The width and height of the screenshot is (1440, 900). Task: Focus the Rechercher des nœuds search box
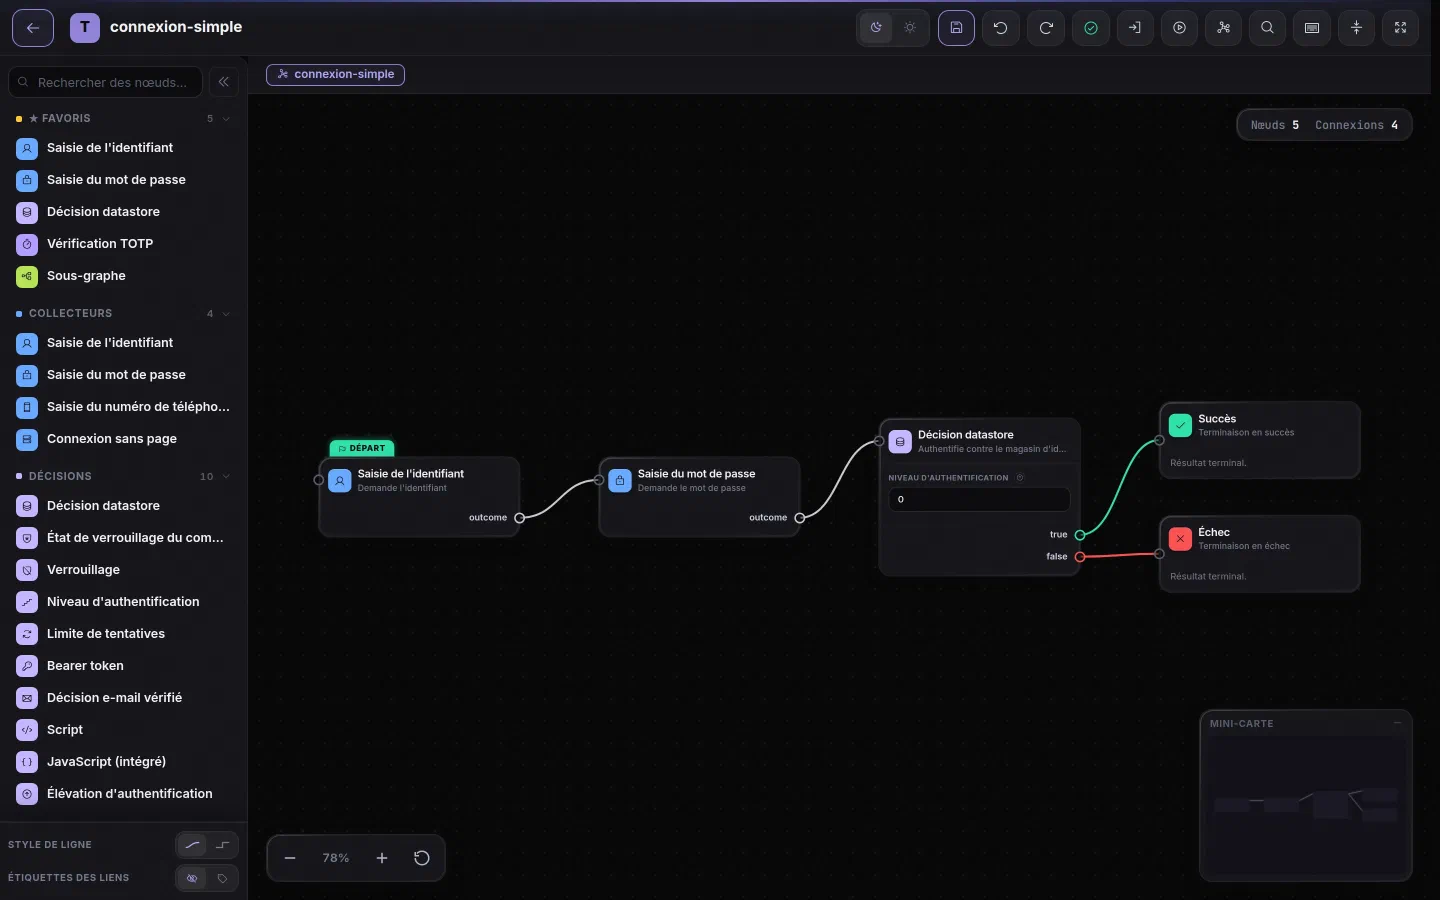click(x=106, y=82)
